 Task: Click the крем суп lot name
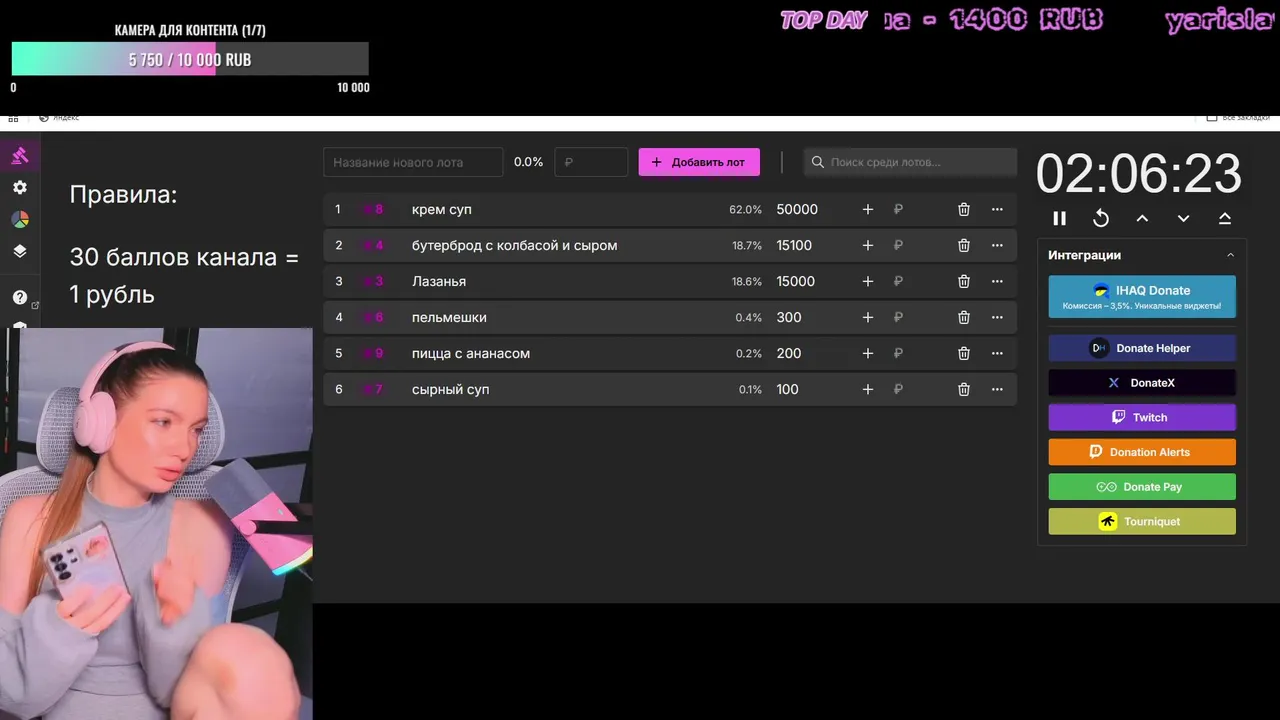pyautogui.click(x=442, y=210)
